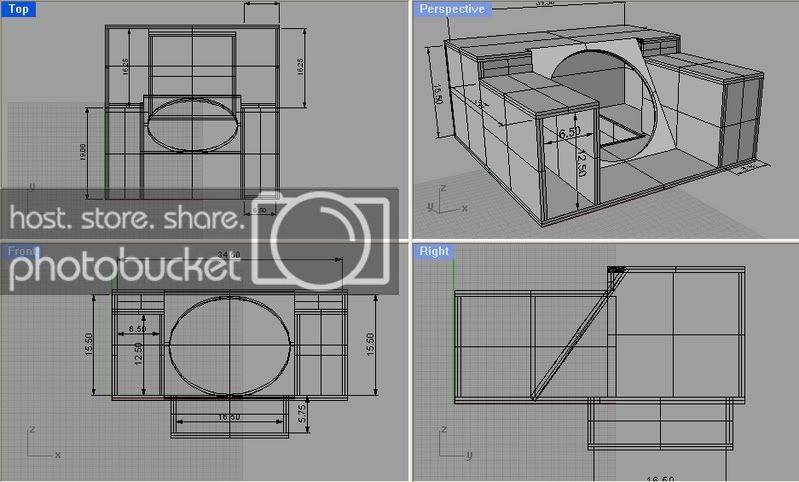Select the ellipse curve in Top view
The width and height of the screenshot is (799, 482).
[193, 125]
